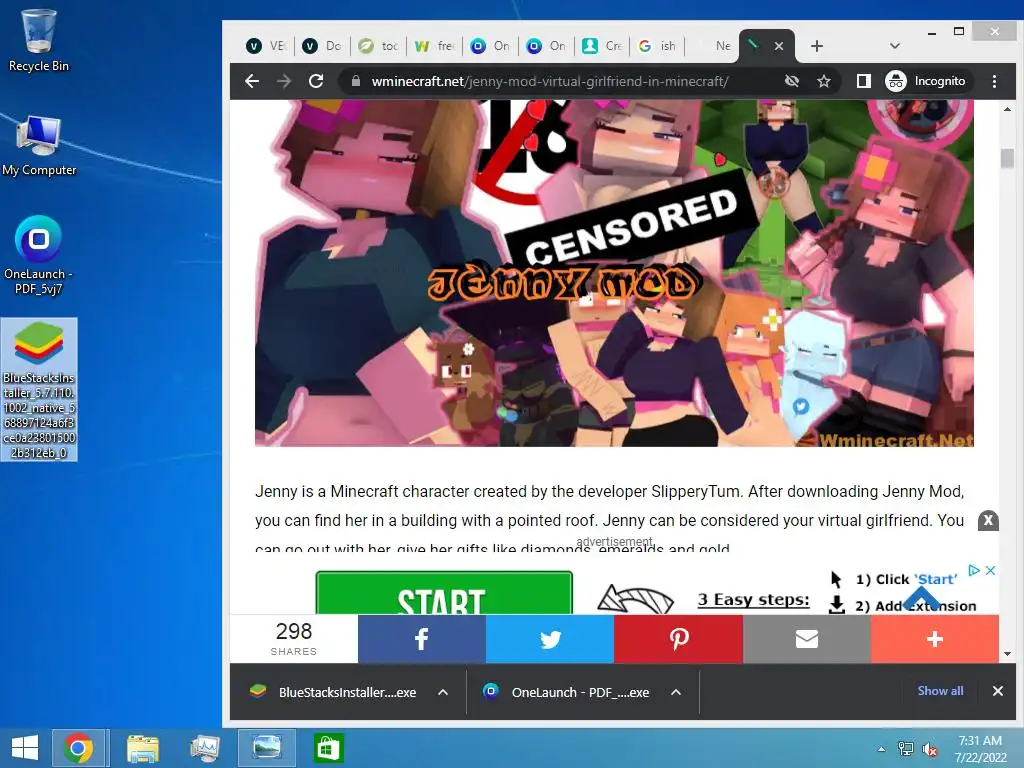
Task: Open the system monitor taskbar icon
Action: point(204,748)
